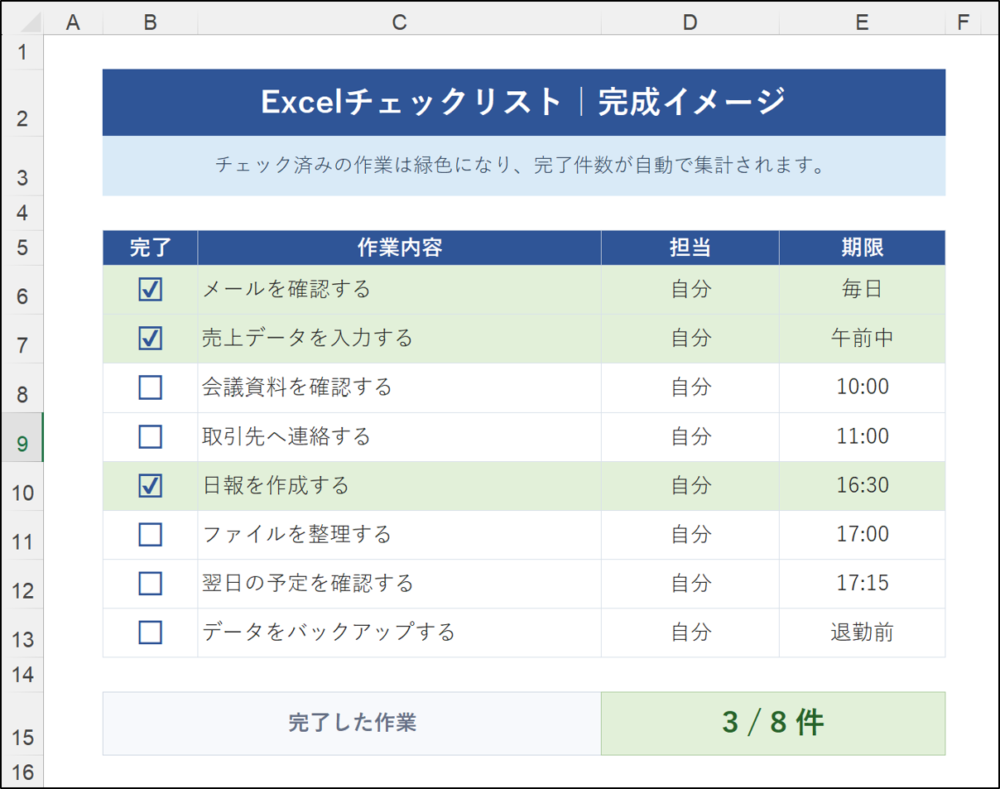1000x789 pixels.
Task: Select the 10:00 deadline cell
Action: pyautogui.click(x=862, y=388)
